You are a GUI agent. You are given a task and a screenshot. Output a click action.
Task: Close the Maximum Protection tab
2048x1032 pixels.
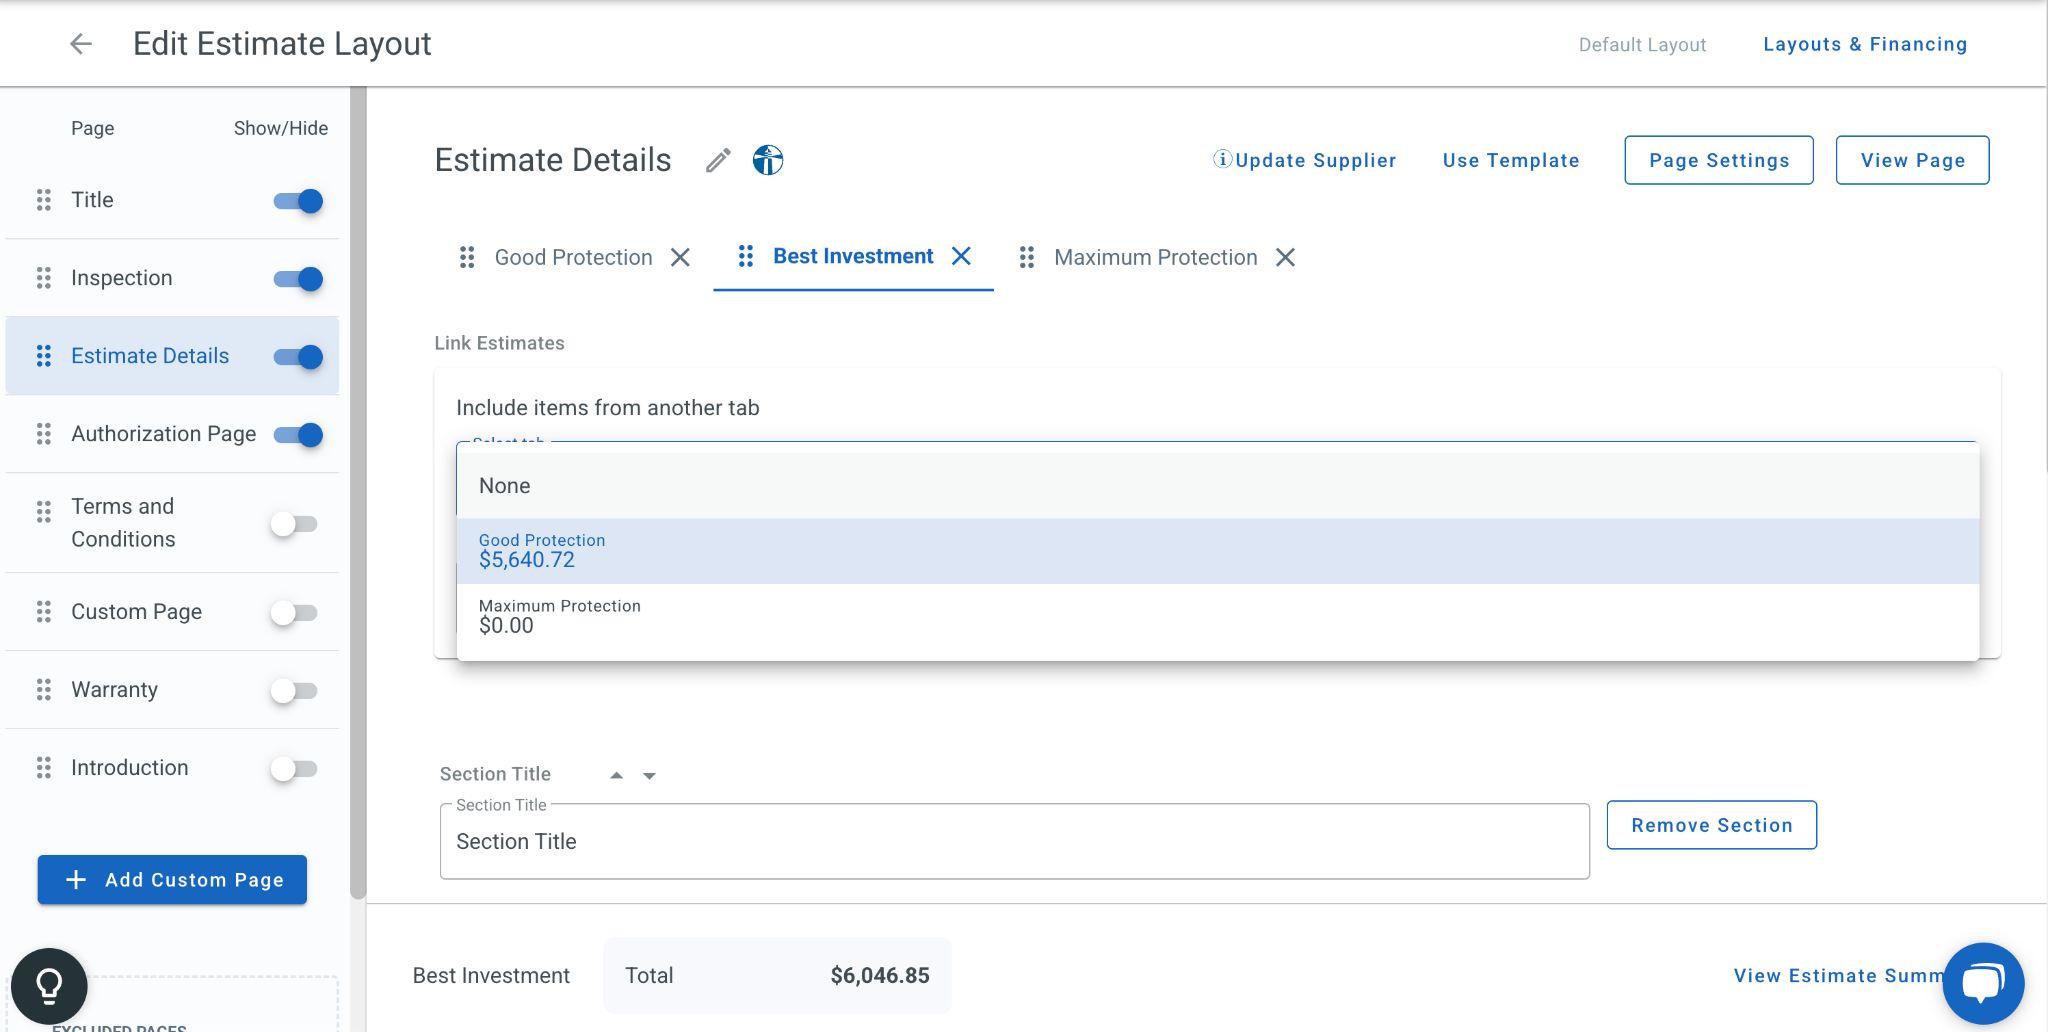[x=1285, y=258]
